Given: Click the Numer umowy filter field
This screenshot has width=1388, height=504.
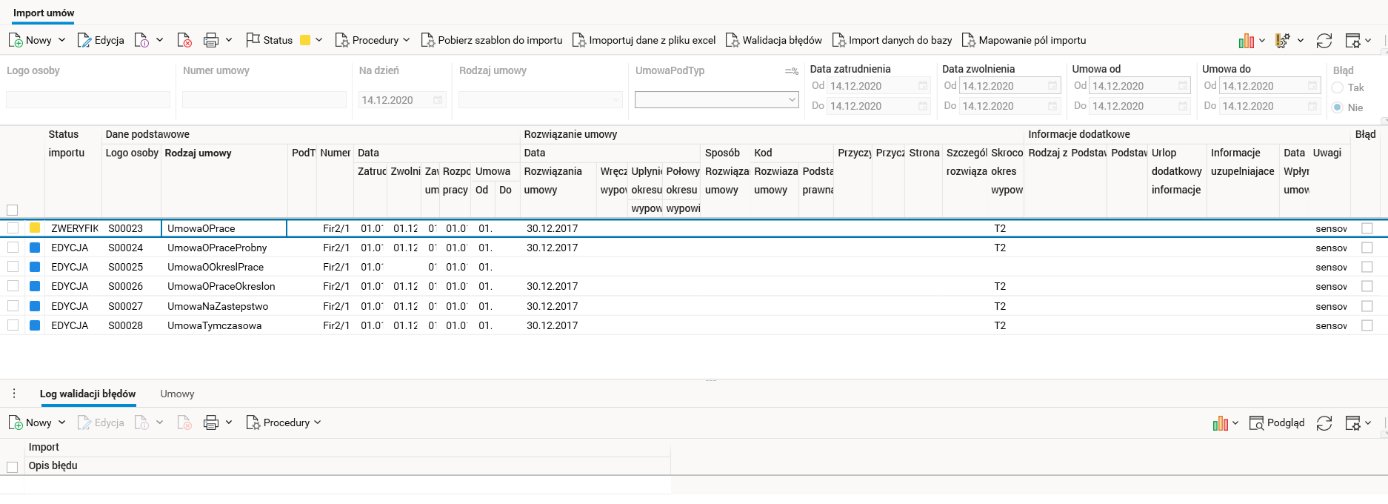Looking at the screenshot, I should tap(264, 100).
